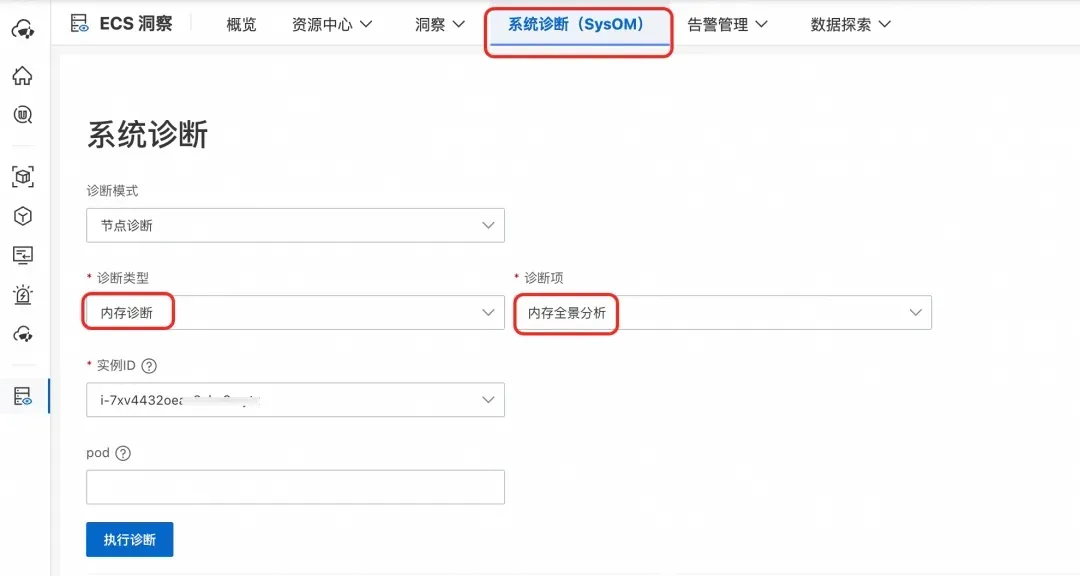Click the 执行诊断 button
1080x576 pixels.
129,539
